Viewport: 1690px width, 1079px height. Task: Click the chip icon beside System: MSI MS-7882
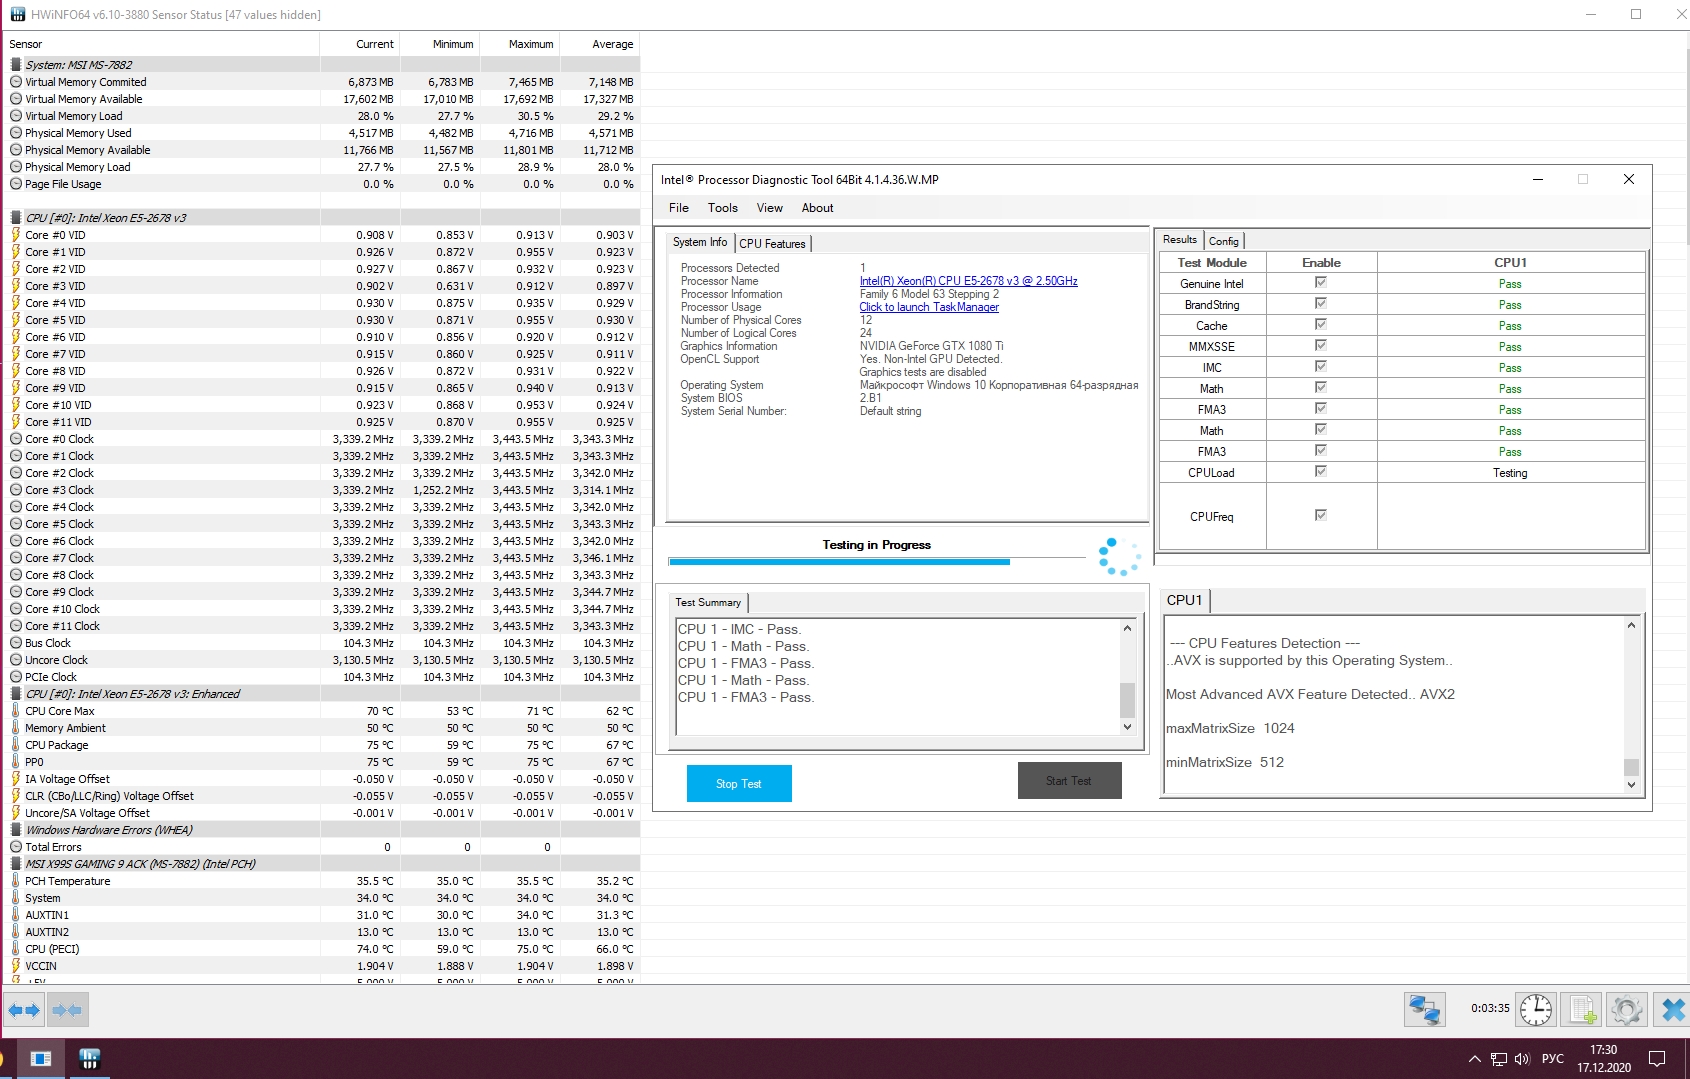tap(16, 65)
